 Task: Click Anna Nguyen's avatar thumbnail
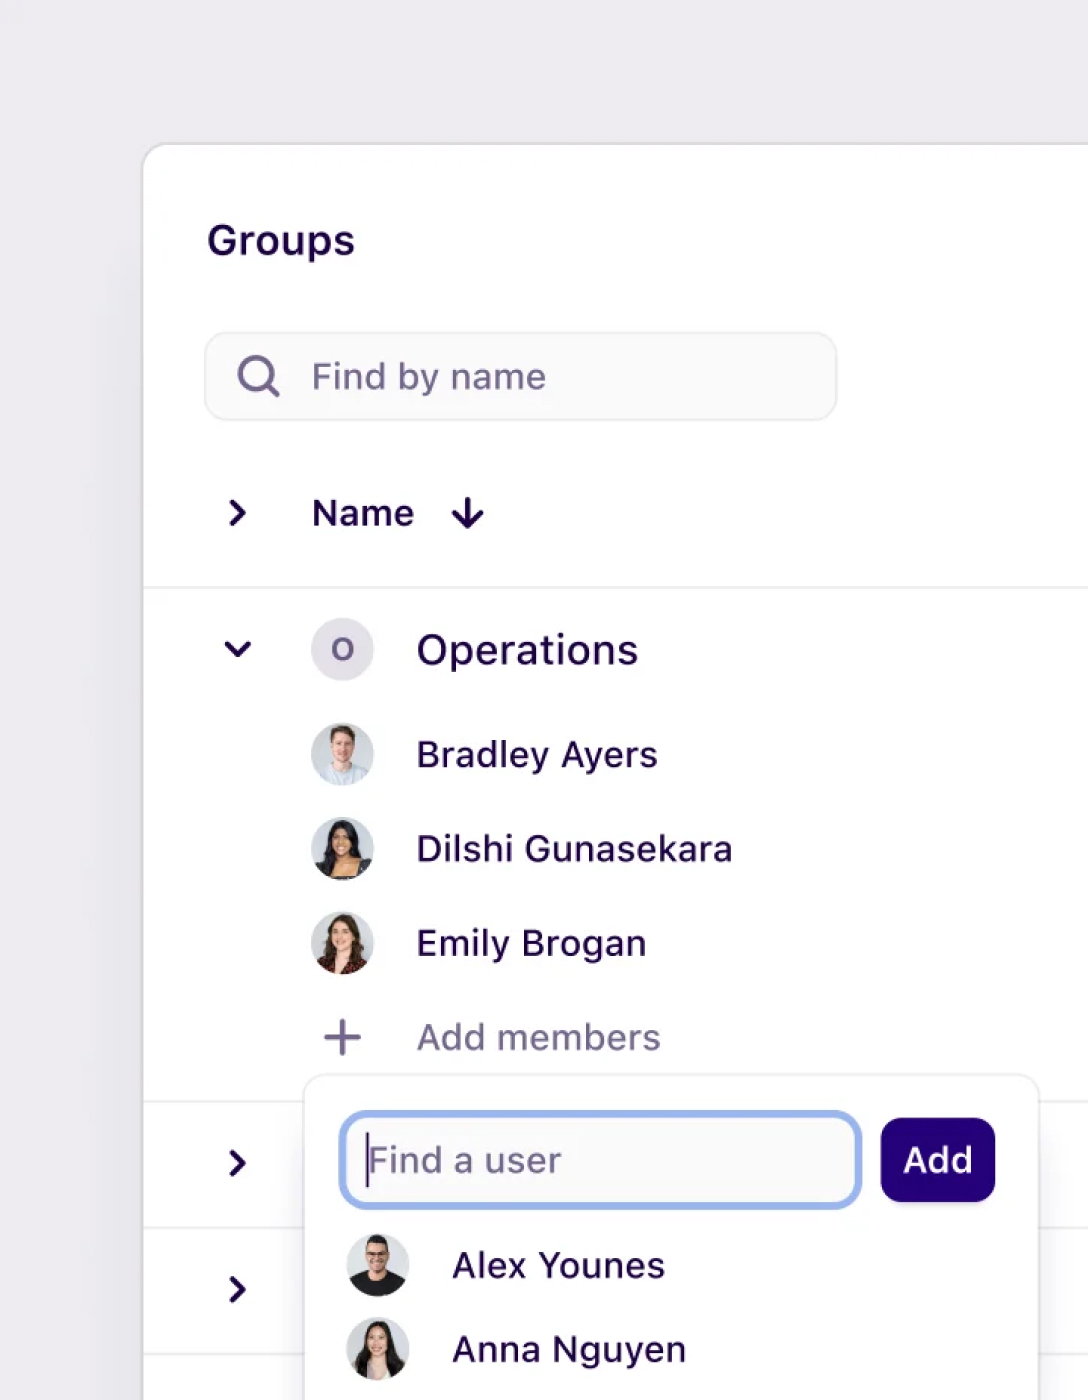pyautogui.click(x=377, y=1348)
